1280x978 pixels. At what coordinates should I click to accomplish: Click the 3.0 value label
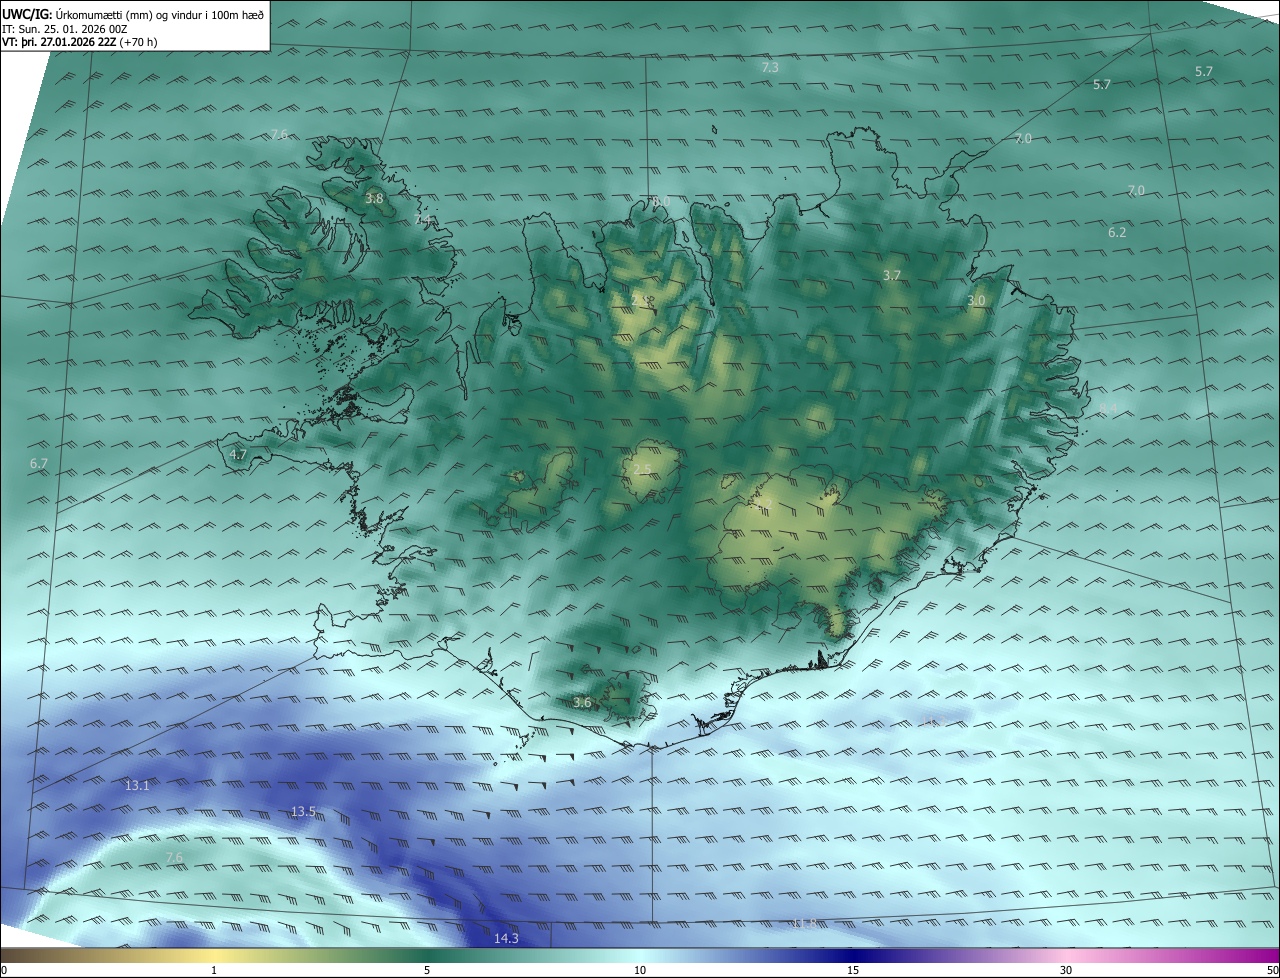pyautogui.click(x=976, y=300)
